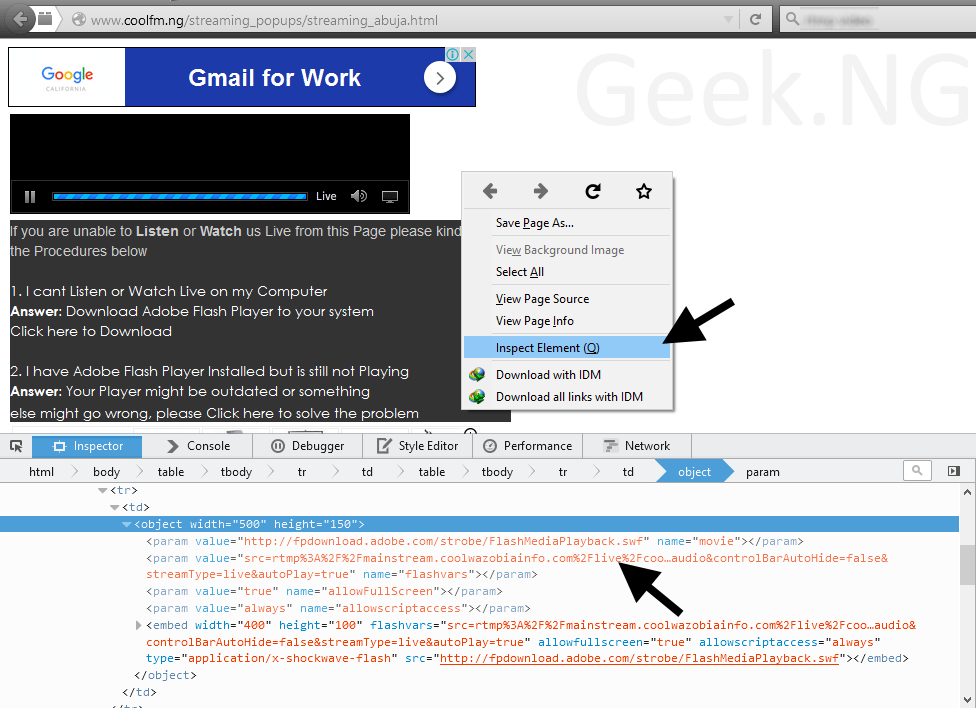Click the markup view scrollbar thumb
This screenshot has width=976, height=708.
(967, 565)
